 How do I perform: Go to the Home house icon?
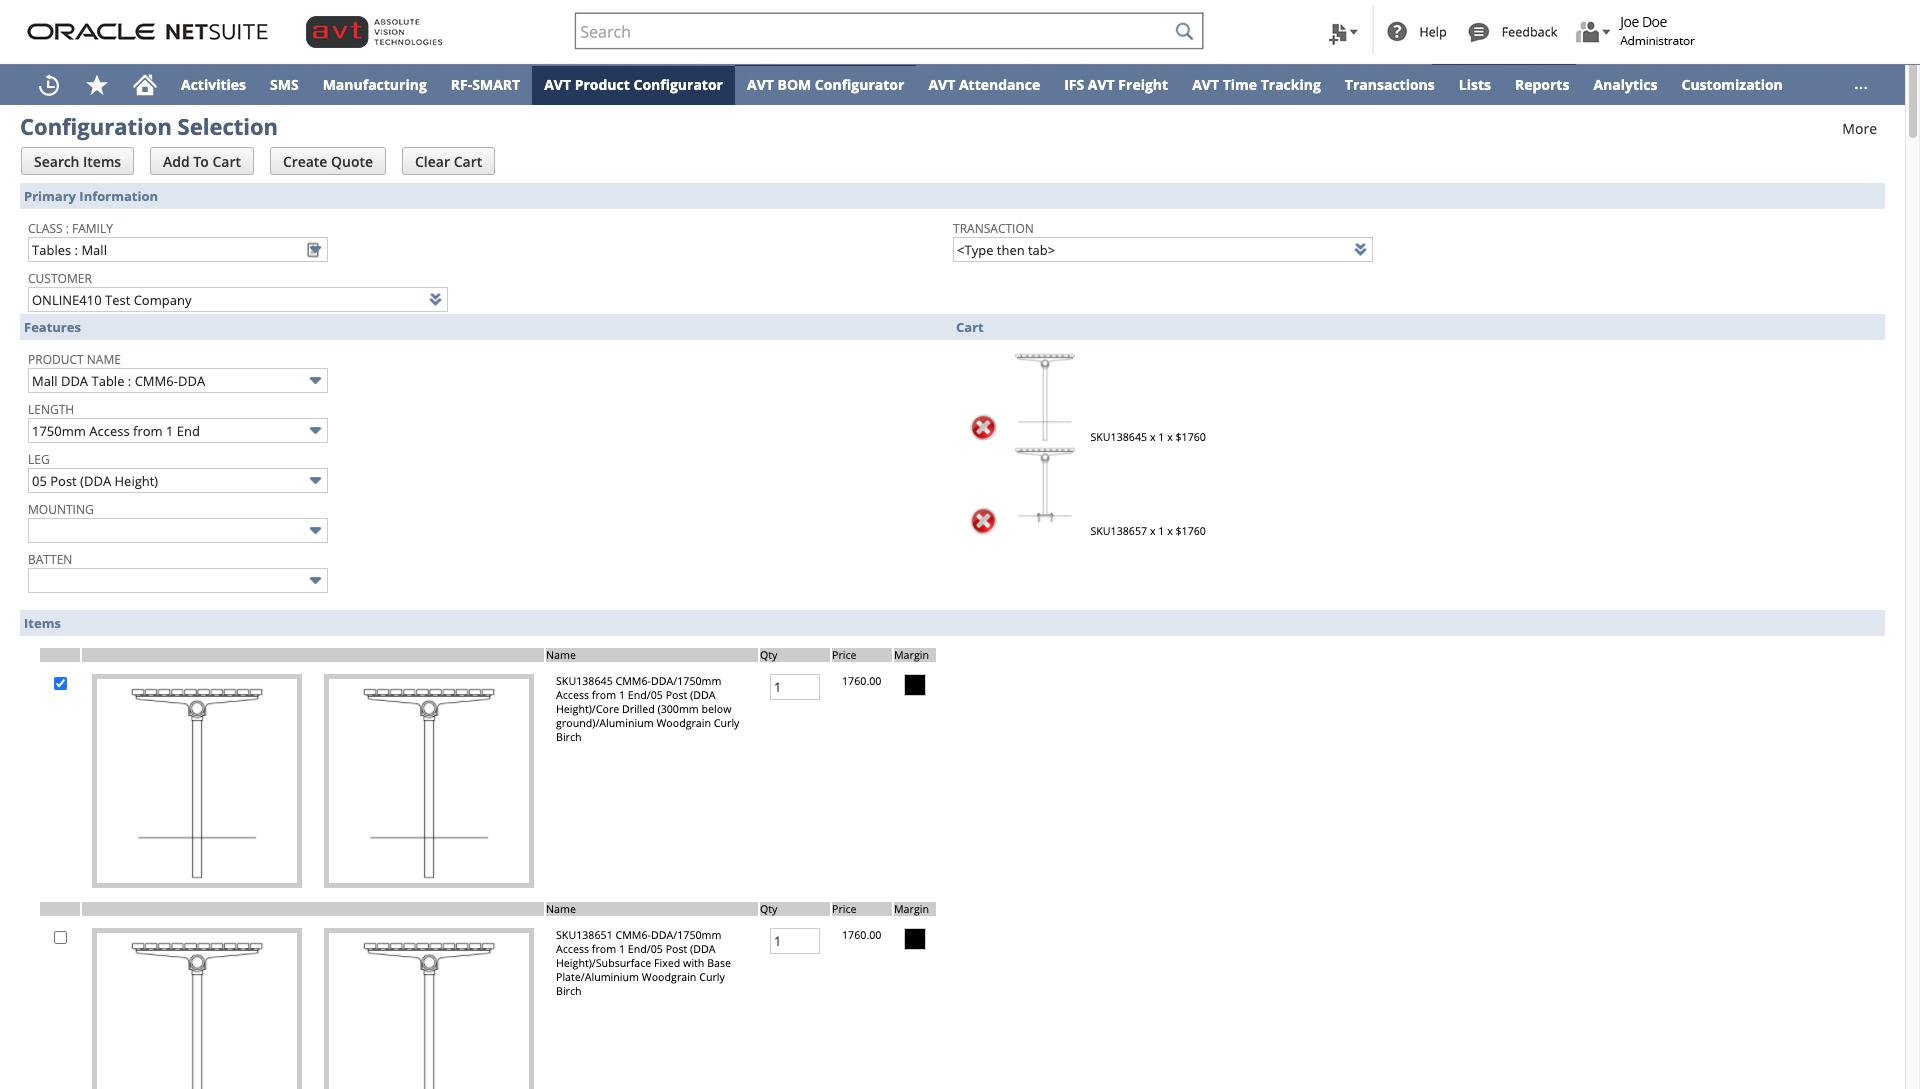pos(145,86)
